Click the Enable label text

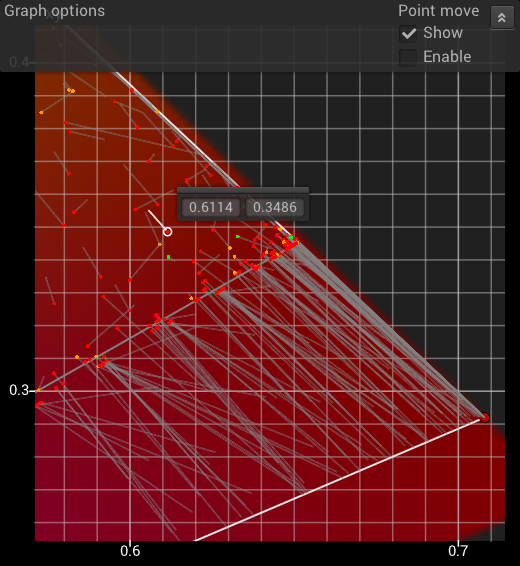(447, 57)
